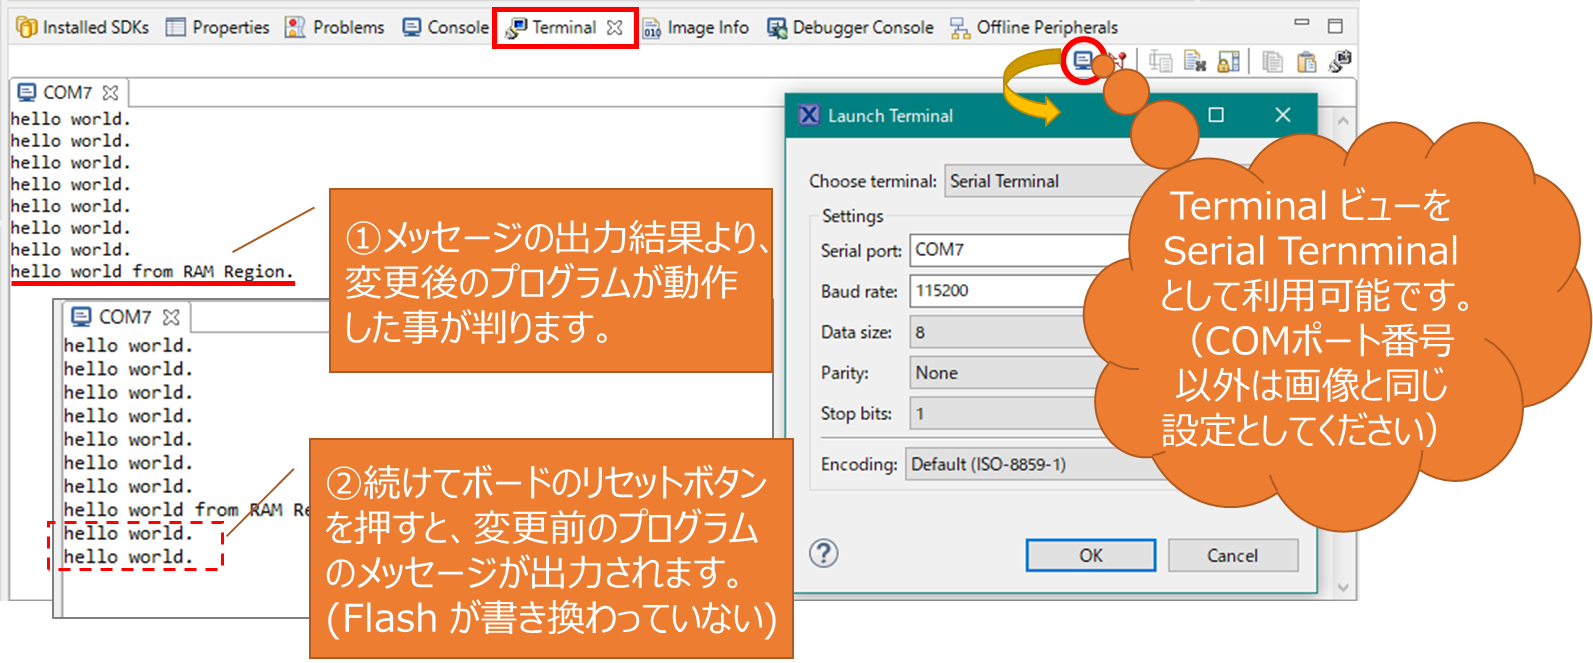
Task: Click the Copy icon in the Terminal toolbar
Action: (1272, 62)
